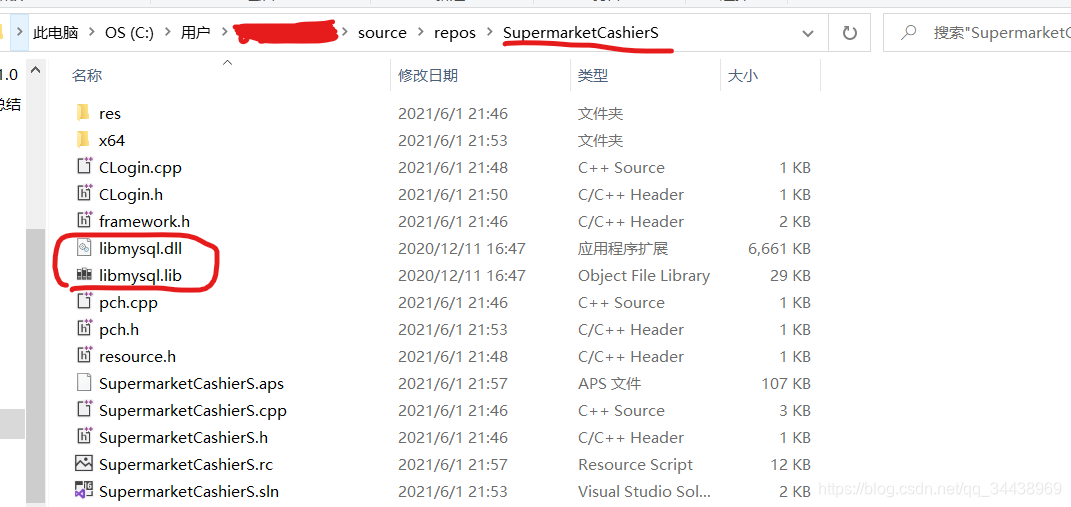Sort by the 名称 column header
This screenshot has height=507, width=1071.
87,75
